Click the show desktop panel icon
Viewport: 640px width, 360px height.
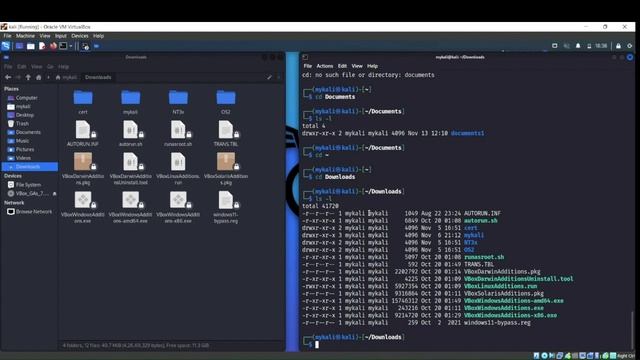19,46
